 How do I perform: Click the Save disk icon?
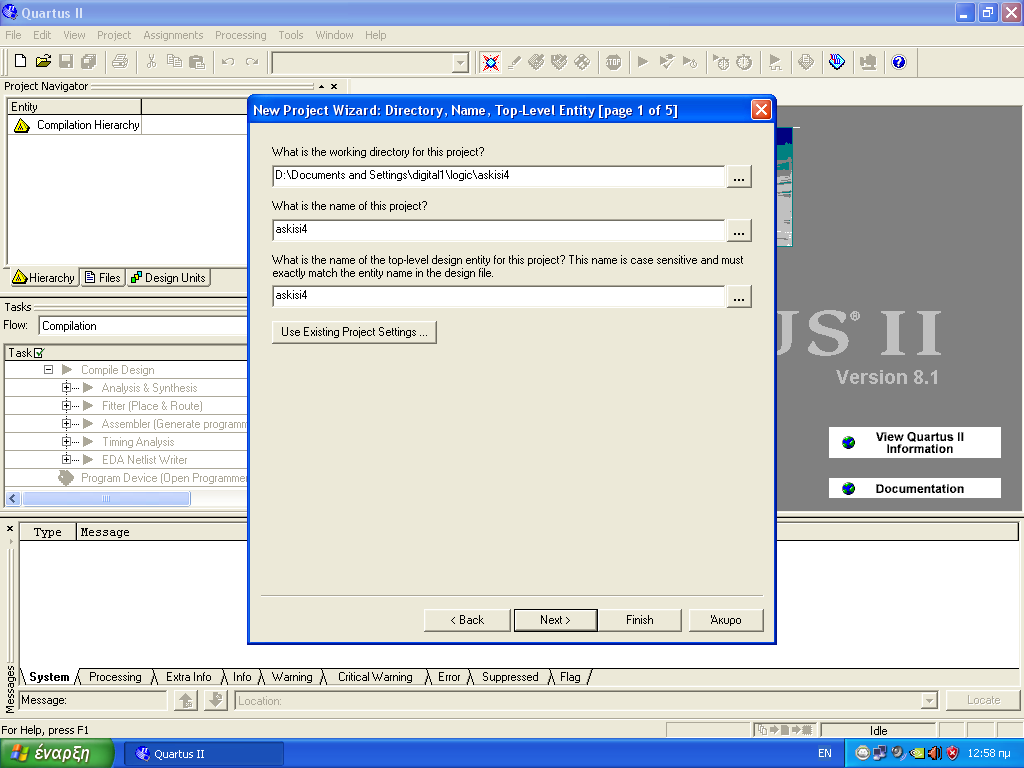tap(66, 61)
